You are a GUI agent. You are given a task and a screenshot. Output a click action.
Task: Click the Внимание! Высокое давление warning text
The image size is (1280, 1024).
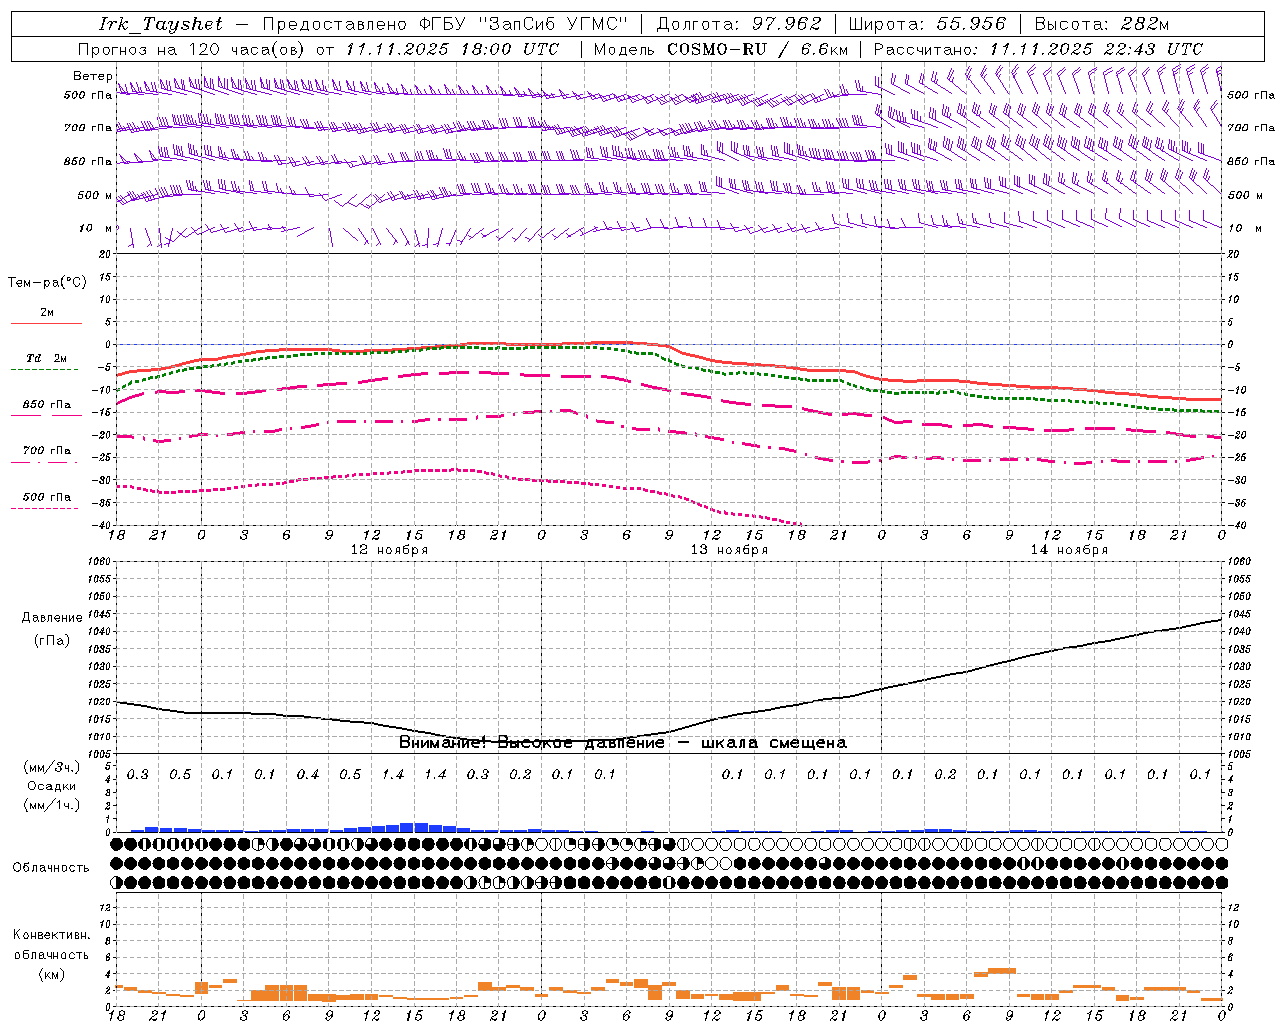click(x=622, y=742)
